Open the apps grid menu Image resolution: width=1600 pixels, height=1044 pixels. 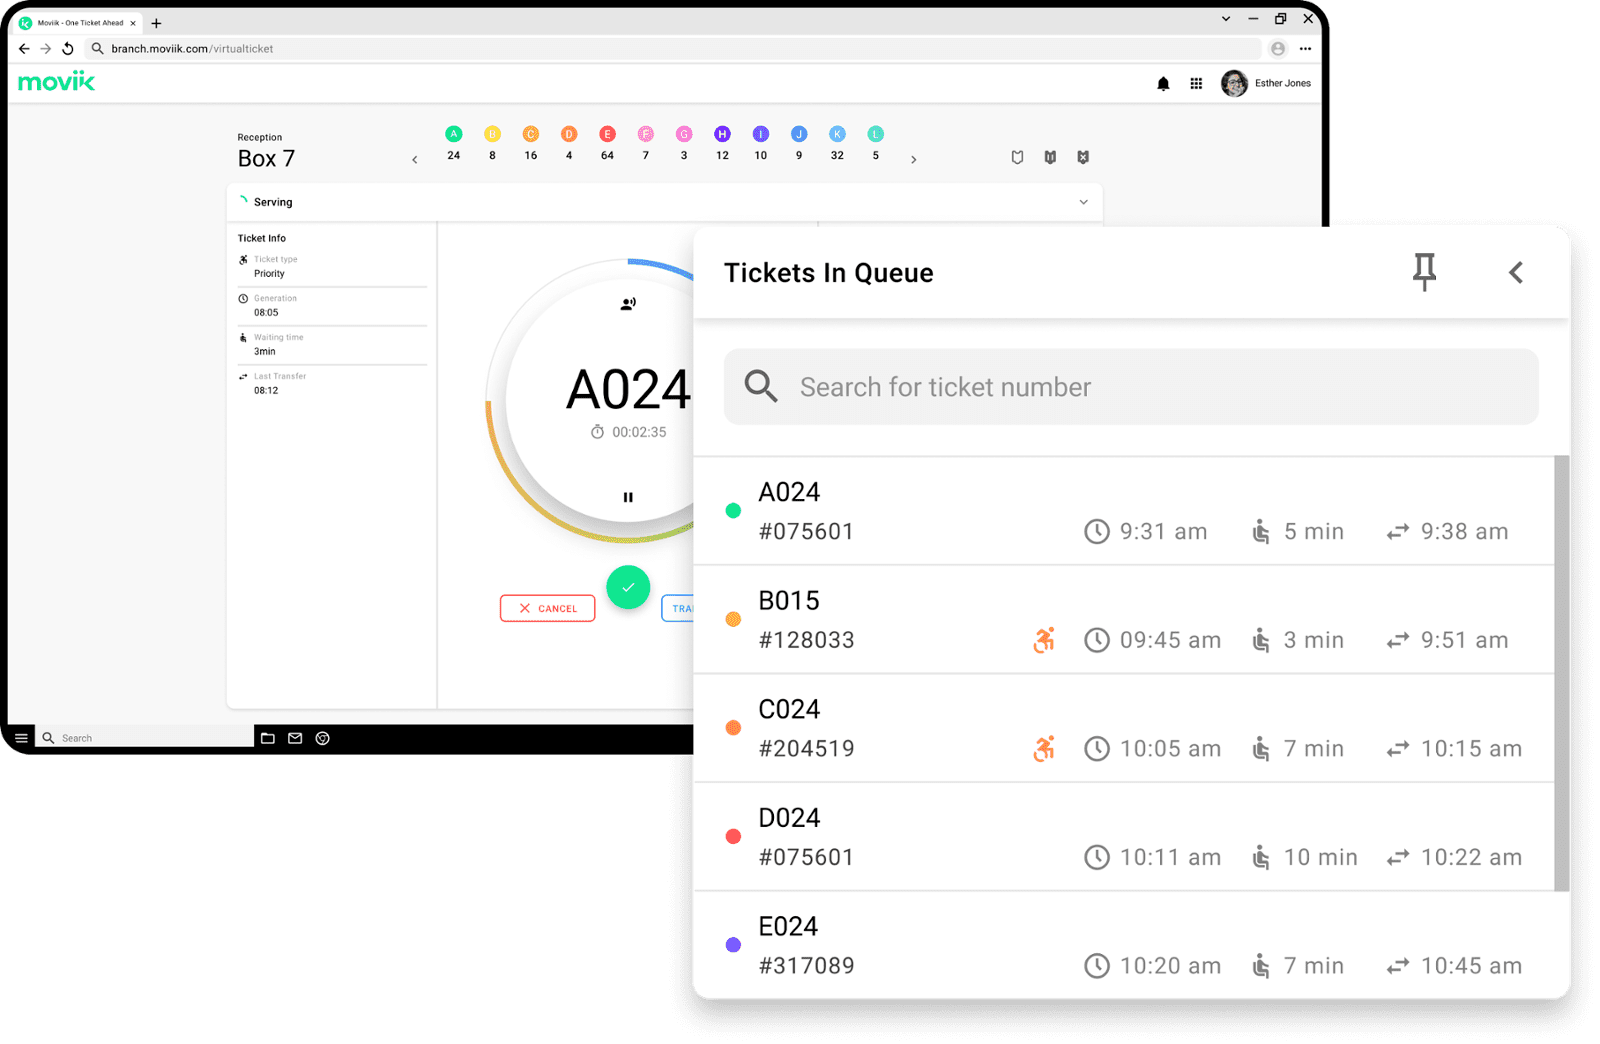coord(1196,84)
